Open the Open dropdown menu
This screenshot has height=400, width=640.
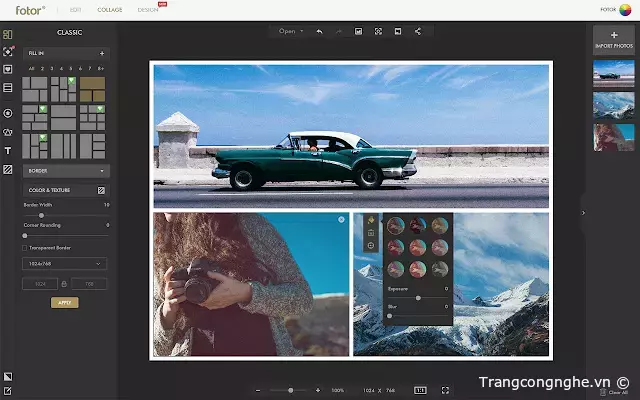291,31
